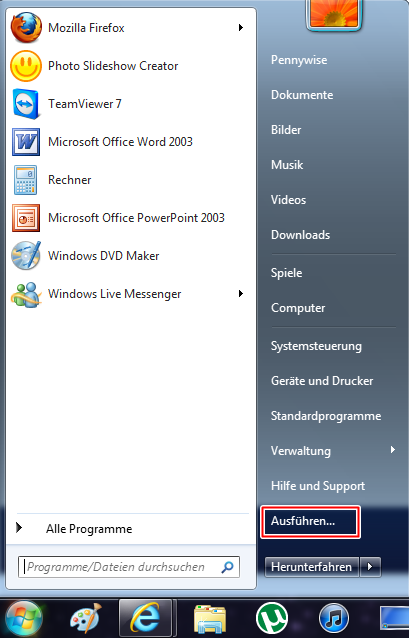Open uTorrent from the taskbar
409x638 pixels.
[272, 618]
